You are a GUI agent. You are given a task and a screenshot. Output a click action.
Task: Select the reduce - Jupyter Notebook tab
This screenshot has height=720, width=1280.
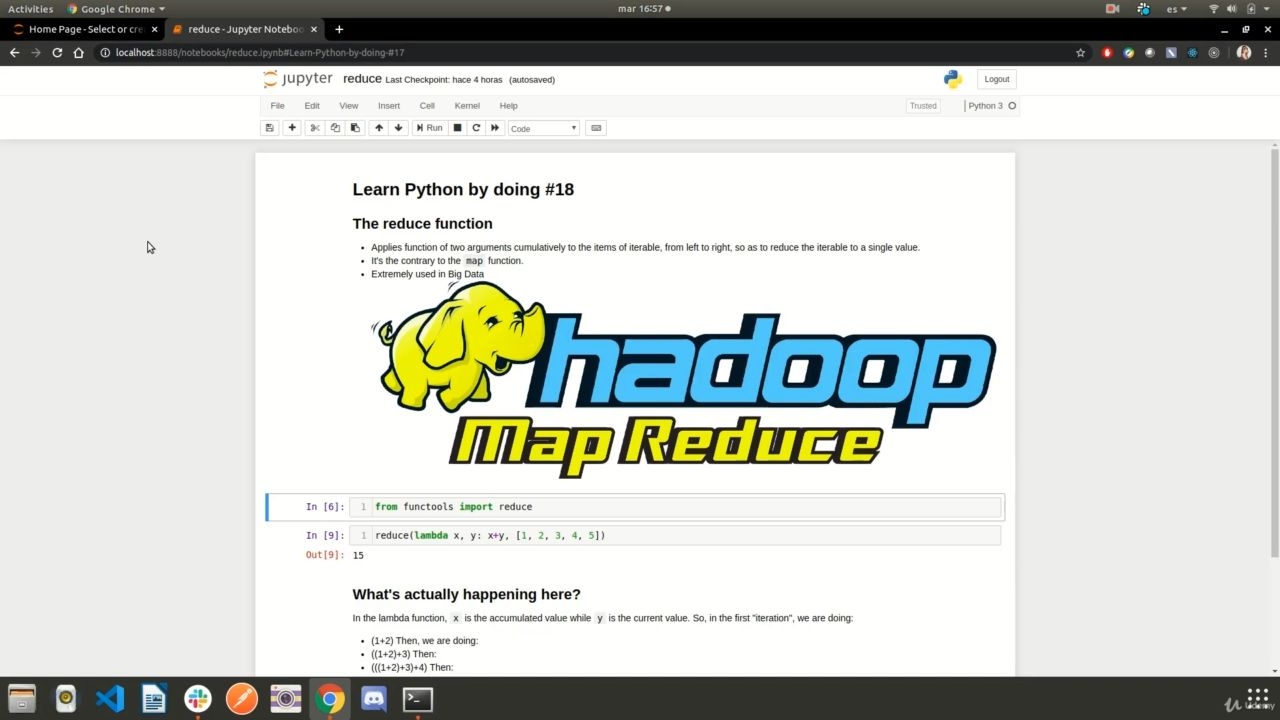click(x=244, y=29)
